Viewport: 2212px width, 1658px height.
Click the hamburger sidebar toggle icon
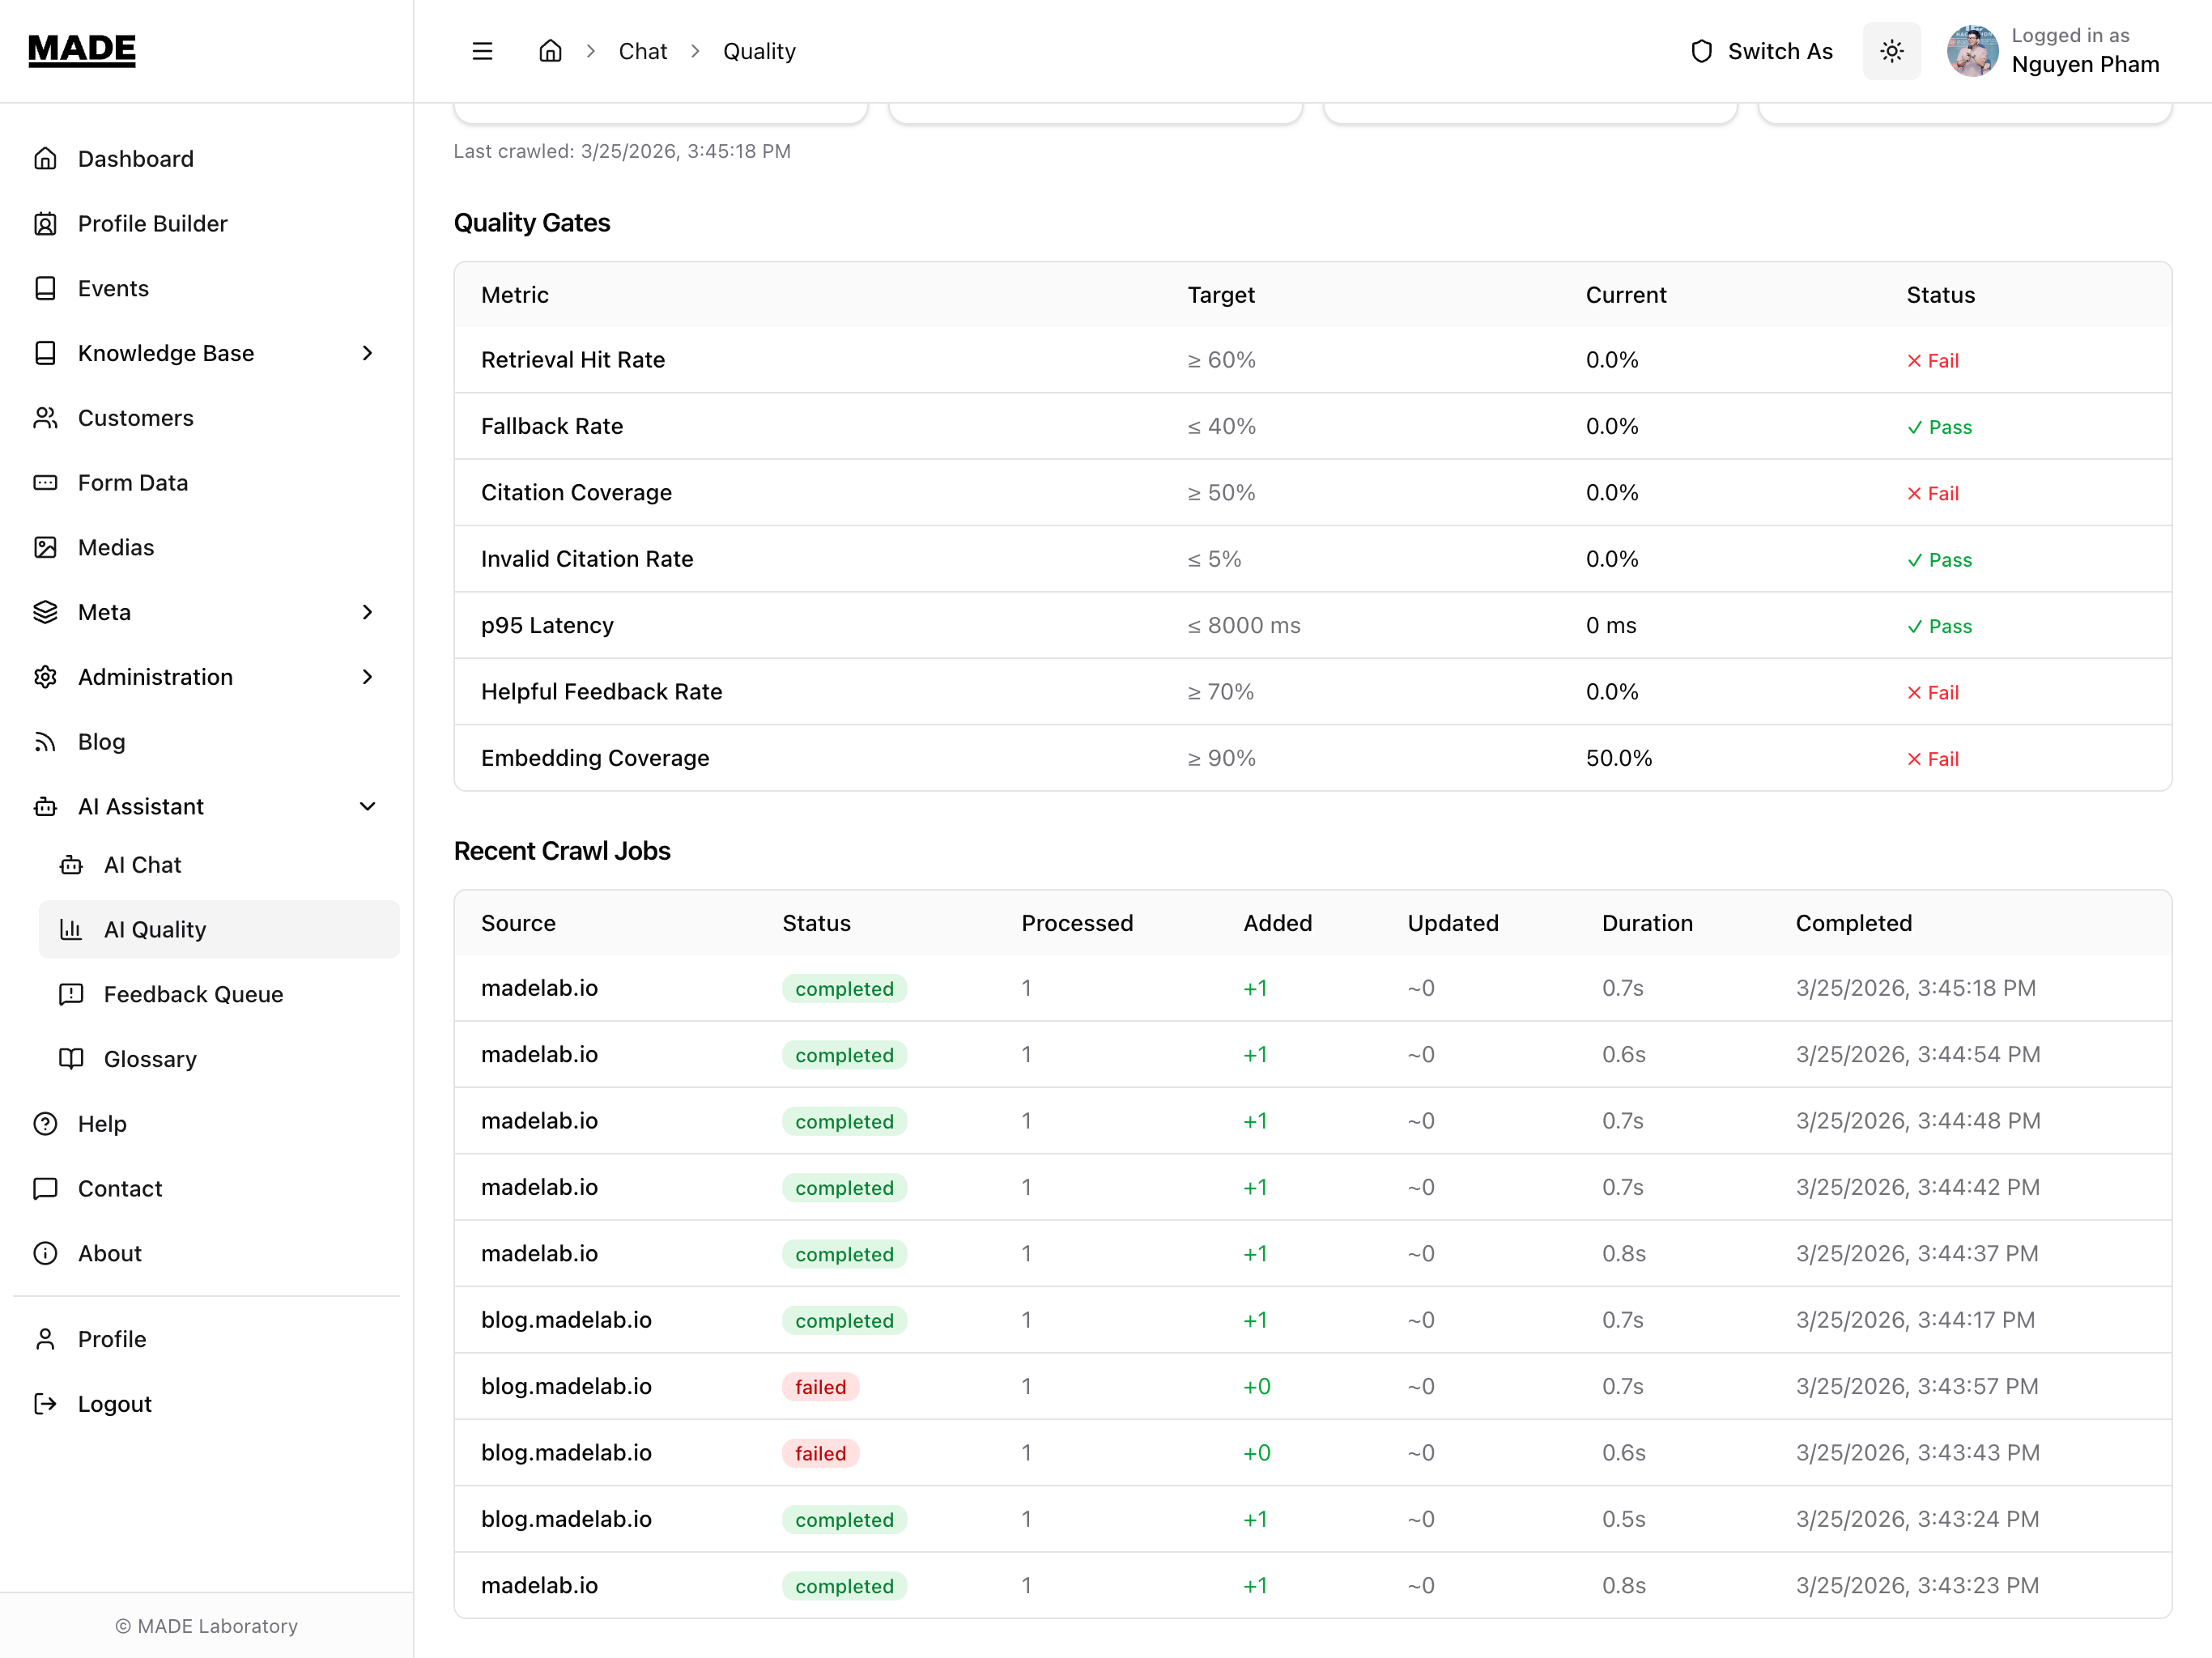482,51
